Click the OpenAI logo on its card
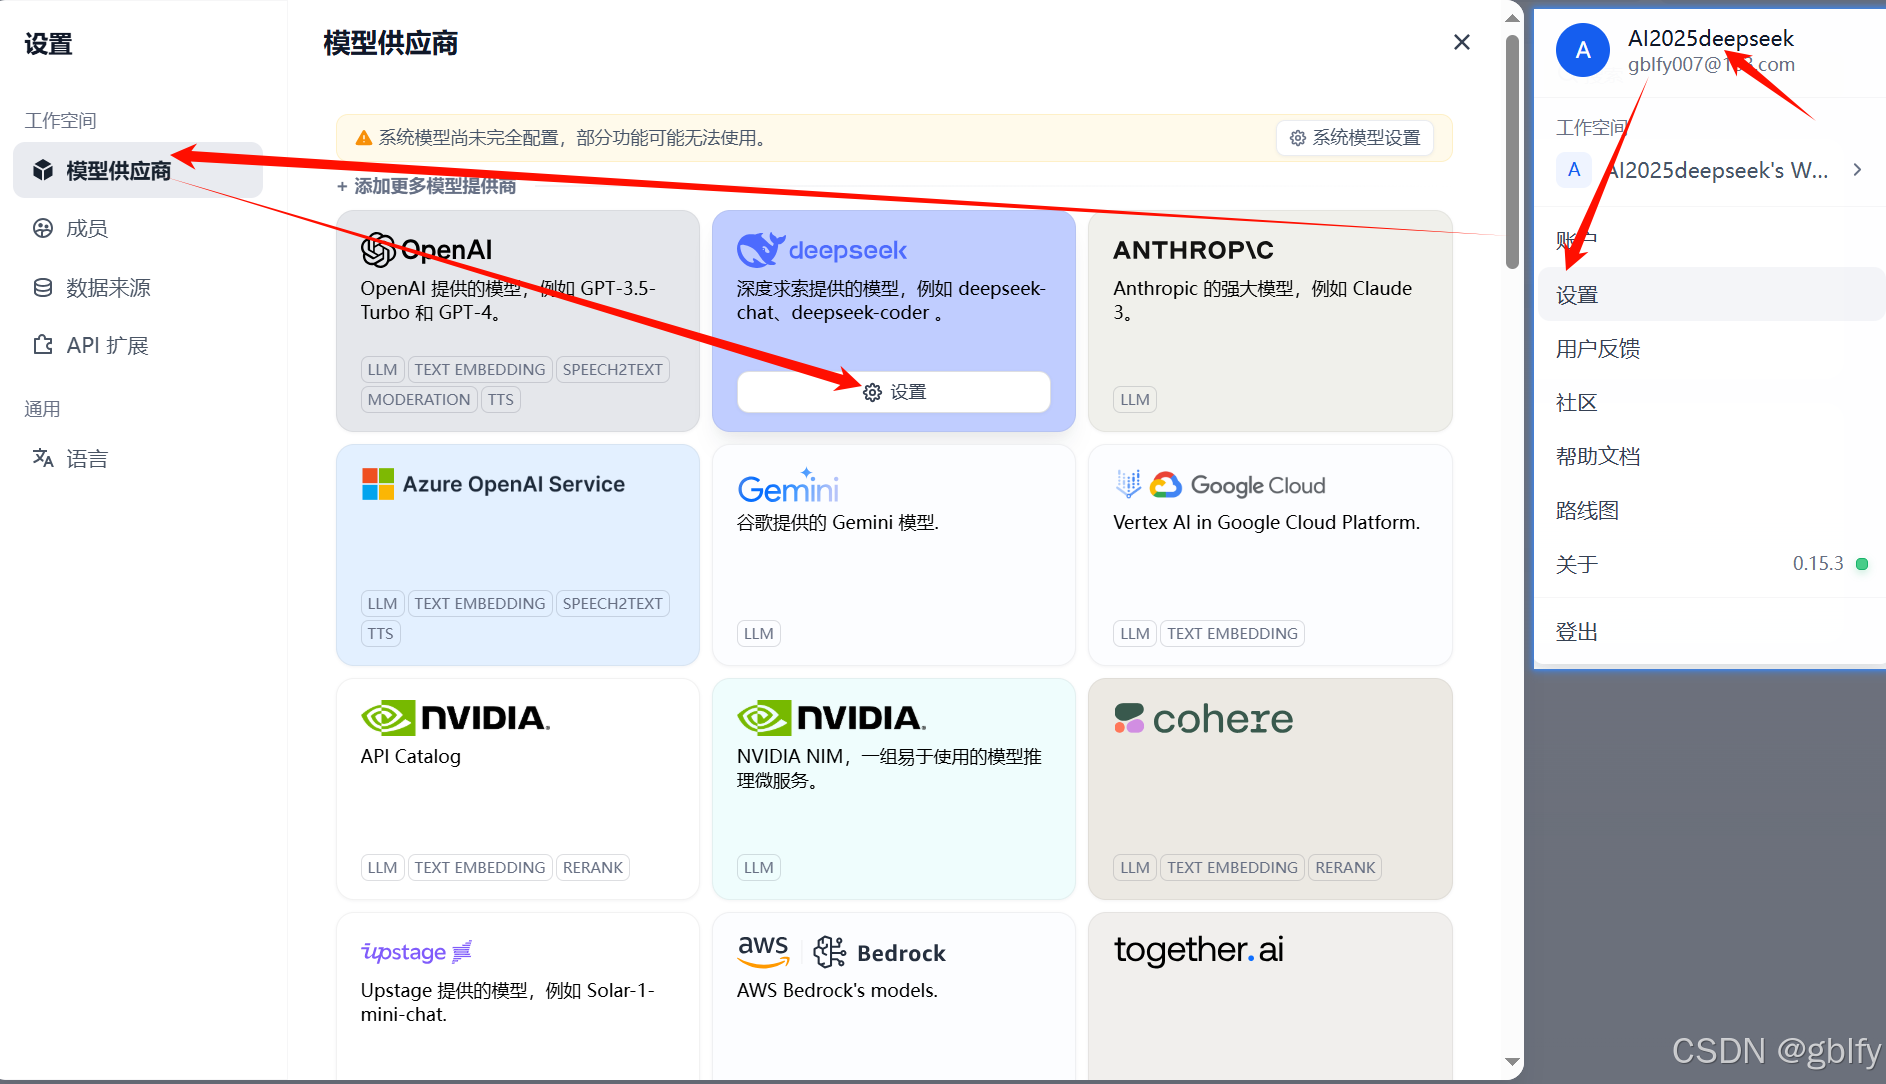 [x=427, y=249]
